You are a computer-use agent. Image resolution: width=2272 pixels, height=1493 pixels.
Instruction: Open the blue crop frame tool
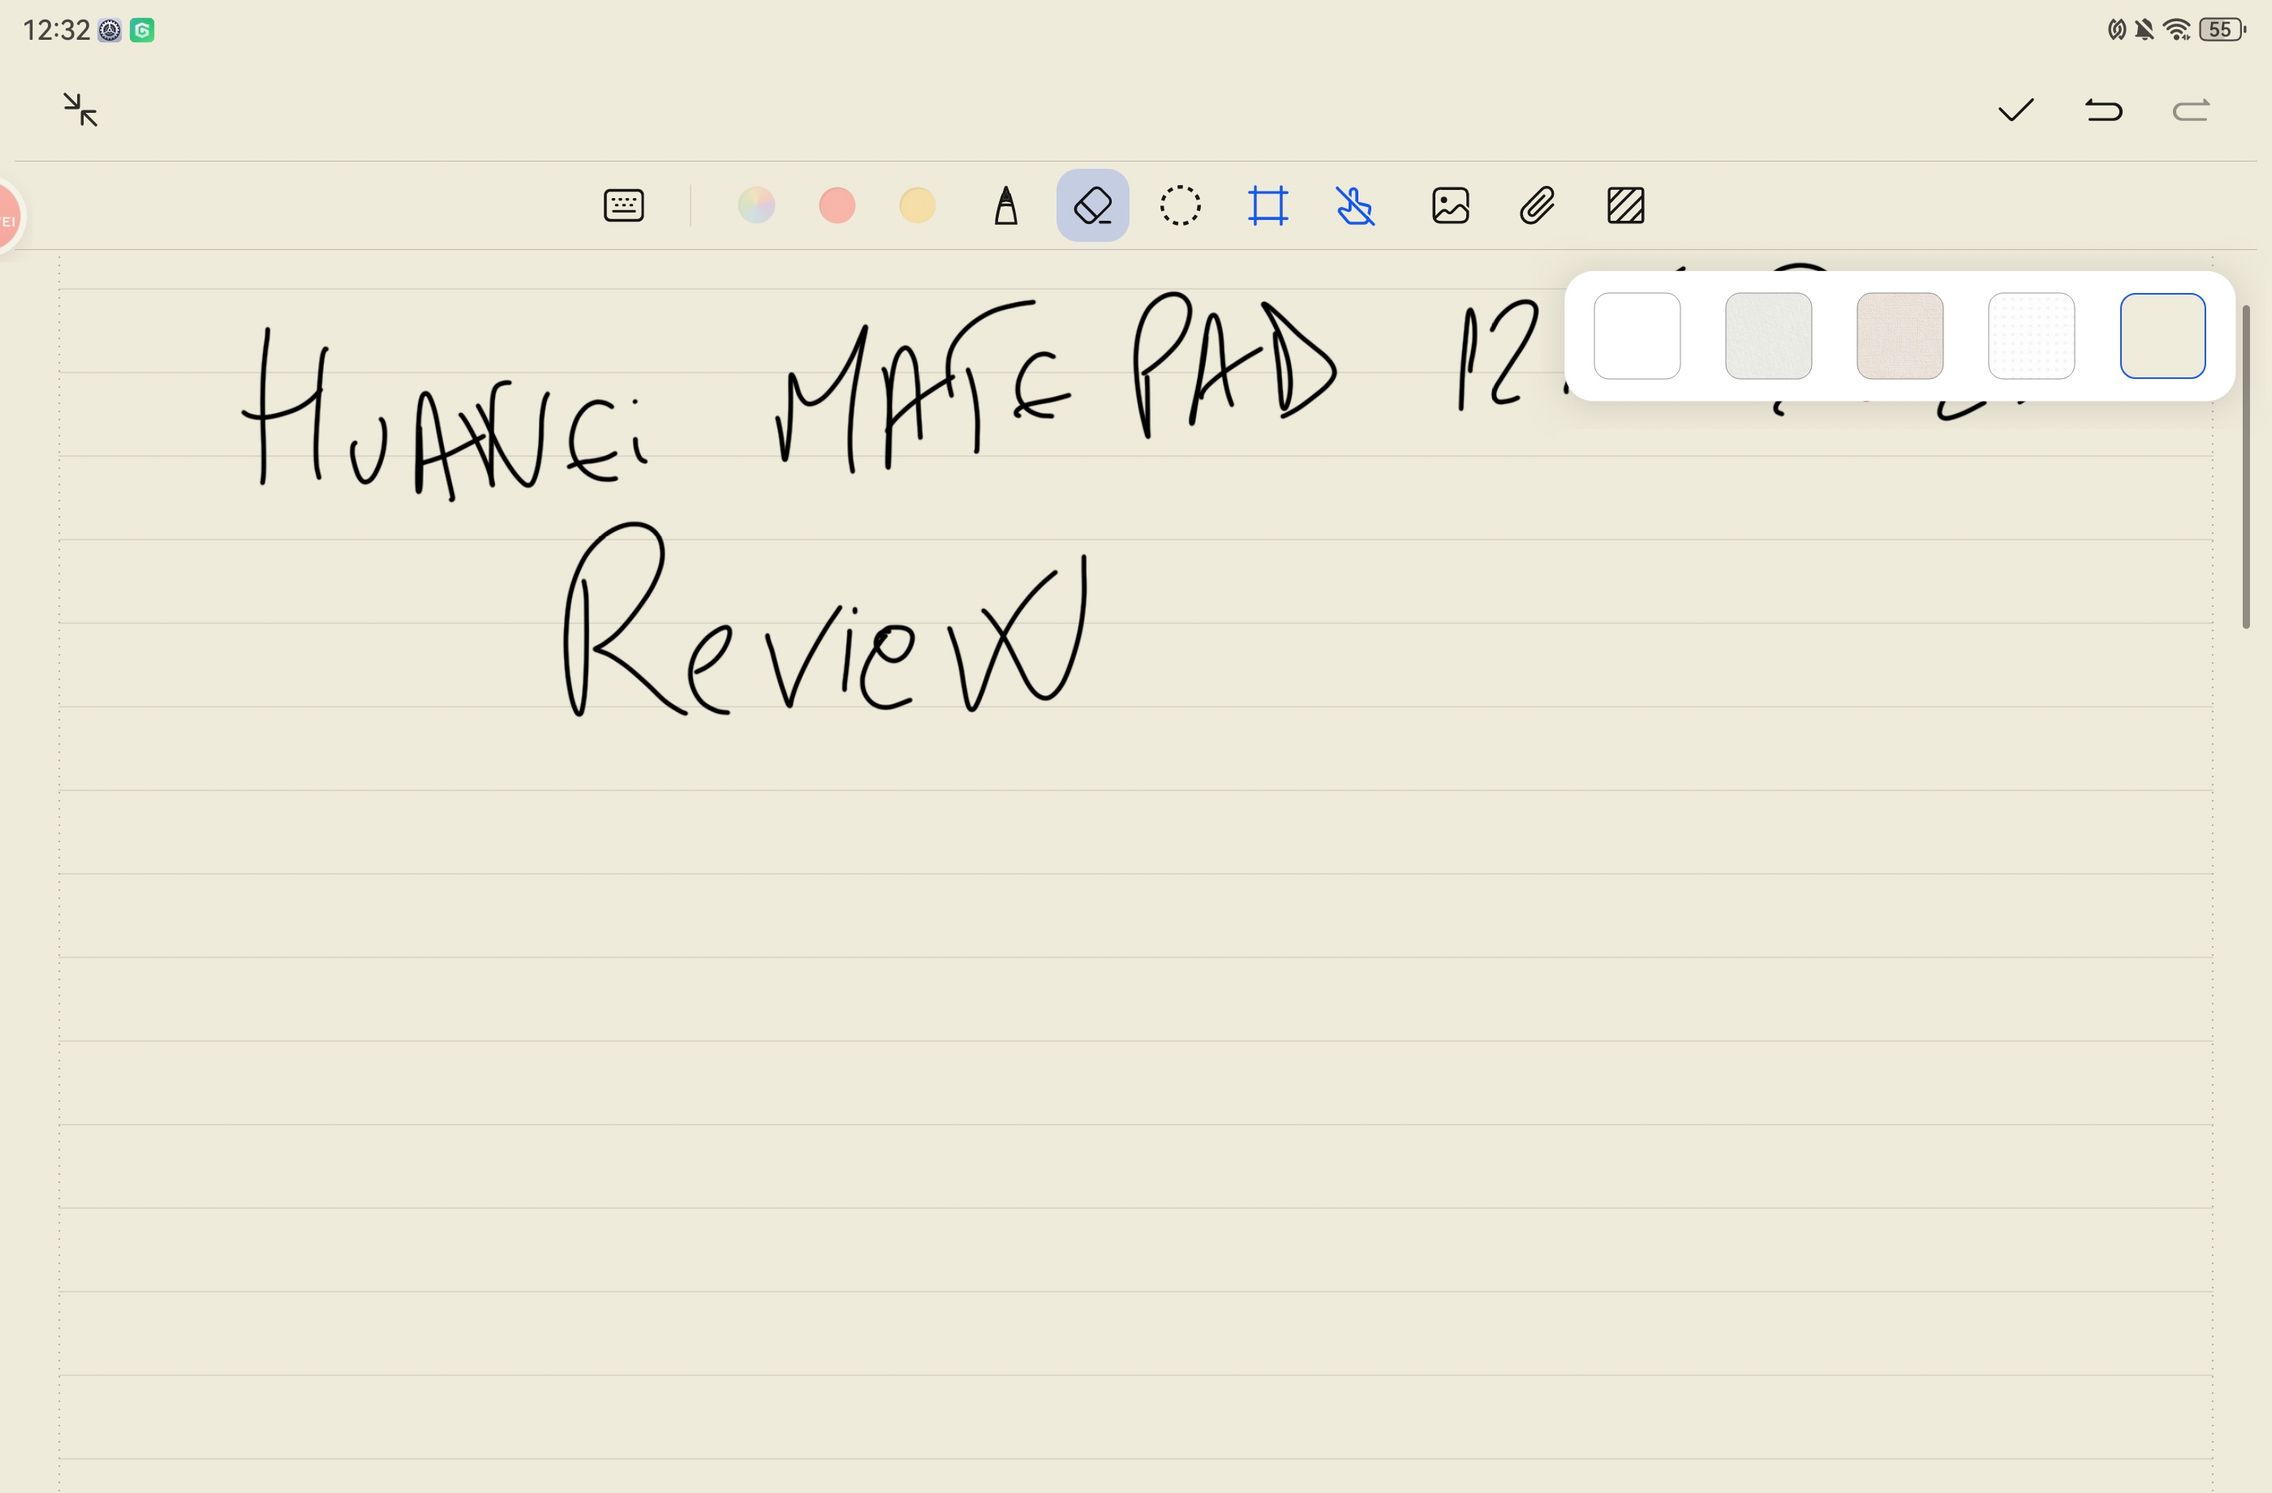[1268, 206]
